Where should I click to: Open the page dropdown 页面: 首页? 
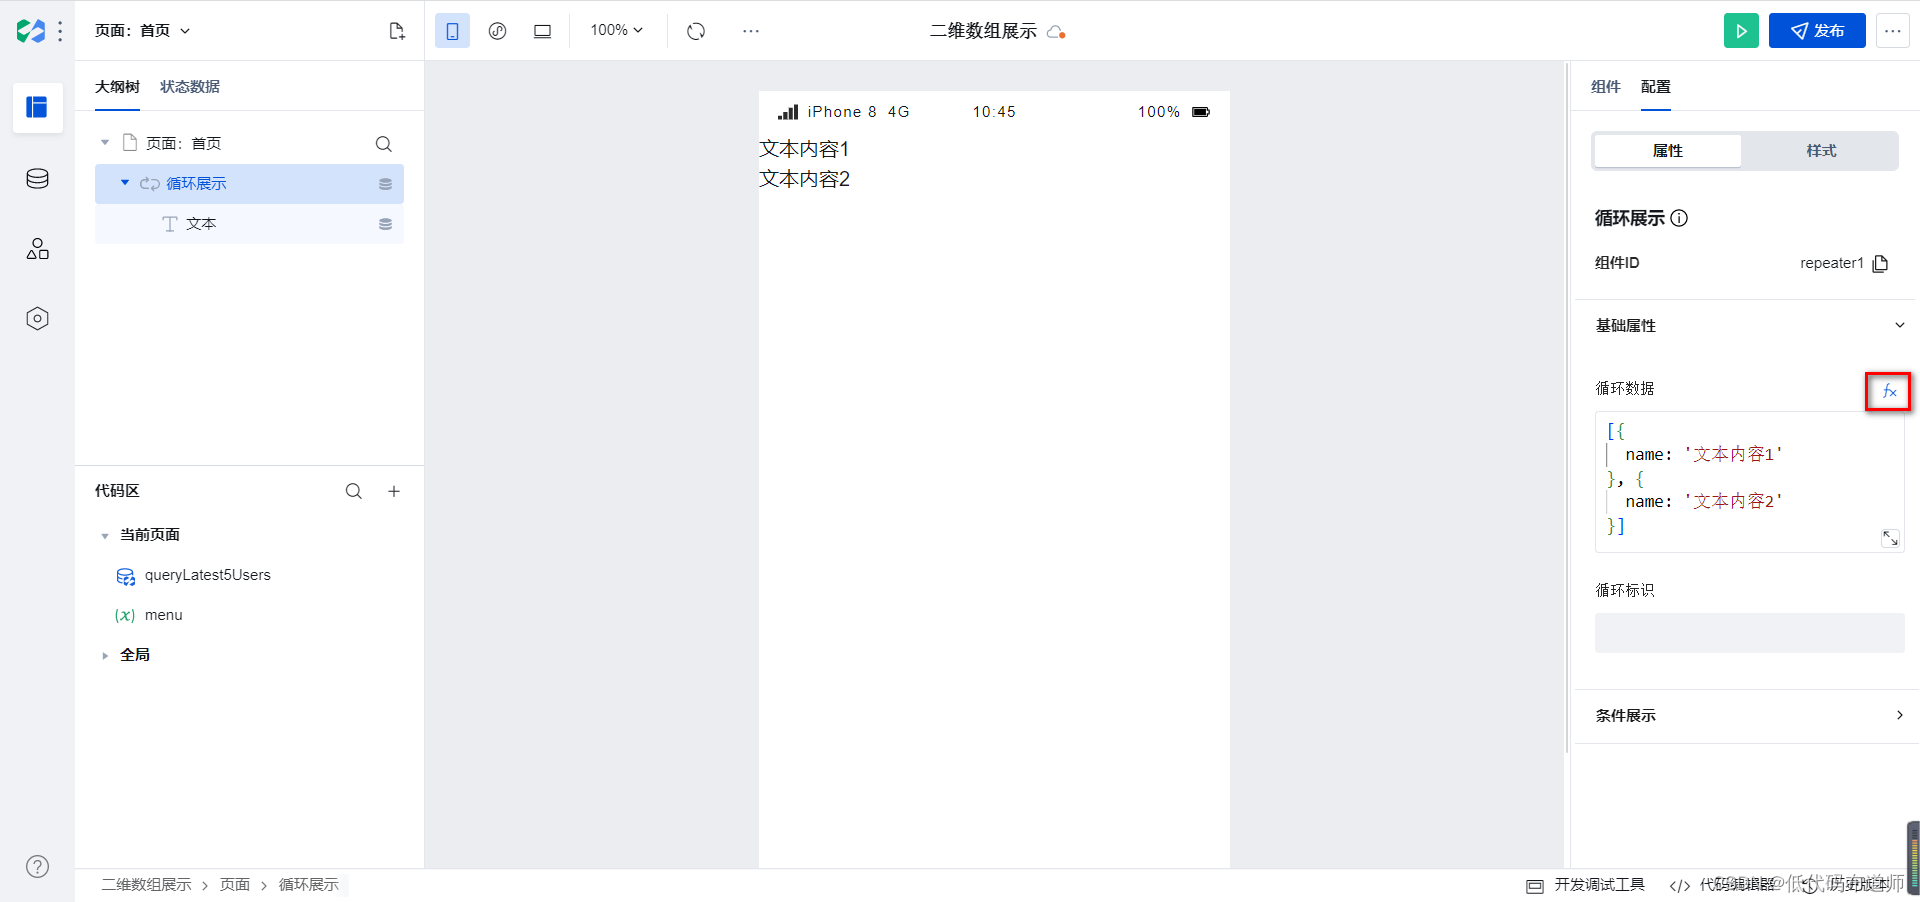[x=142, y=31]
